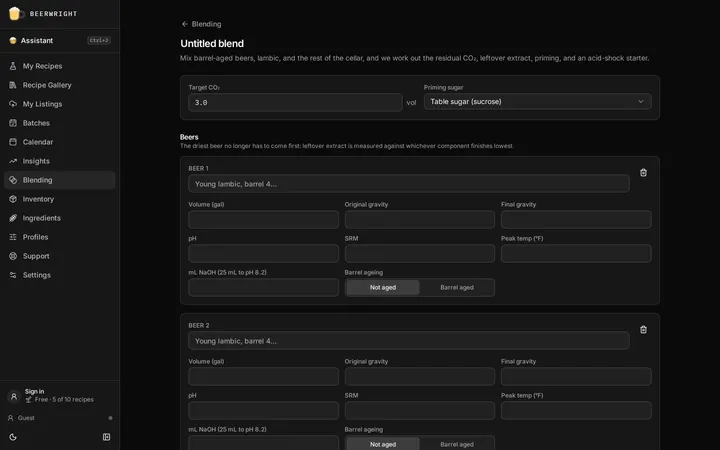The image size is (720, 450).
Task: Open the Inventory section
Action: pyautogui.click(x=60, y=199)
